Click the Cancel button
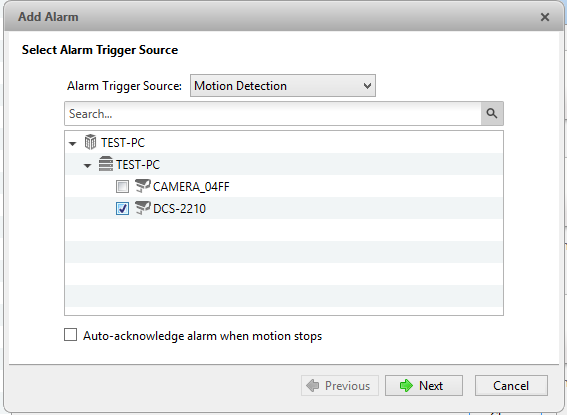 point(511,386)
